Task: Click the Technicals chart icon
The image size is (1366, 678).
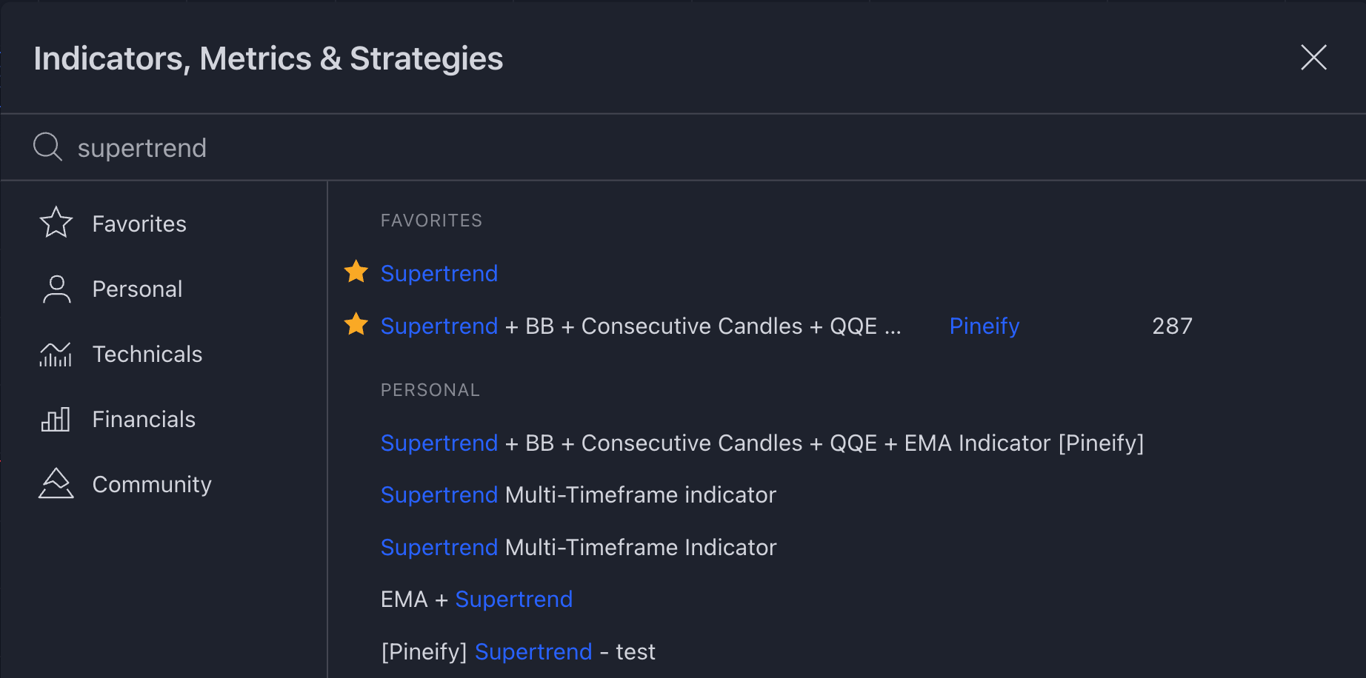Action: pyautogui.click(x=56, y=354)
